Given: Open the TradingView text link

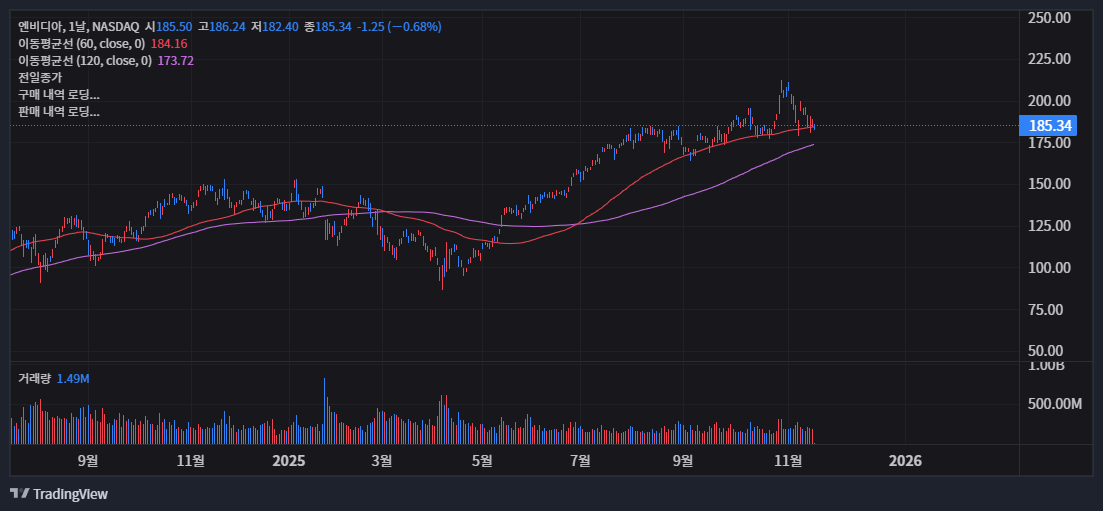Looking at the screenshot, I should (x=70, y=494).
